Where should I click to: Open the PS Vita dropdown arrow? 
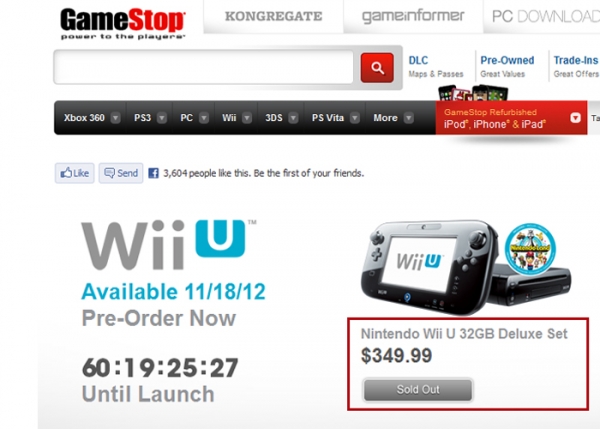355,118
